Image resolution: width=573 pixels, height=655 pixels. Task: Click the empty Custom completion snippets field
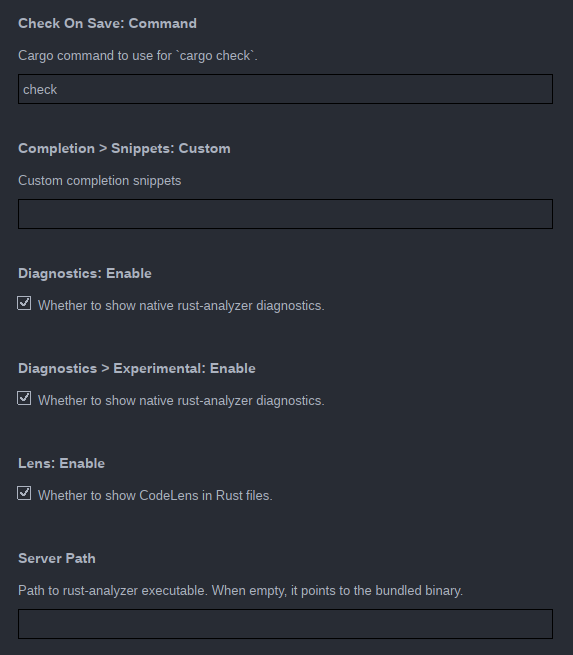[285, 214]
